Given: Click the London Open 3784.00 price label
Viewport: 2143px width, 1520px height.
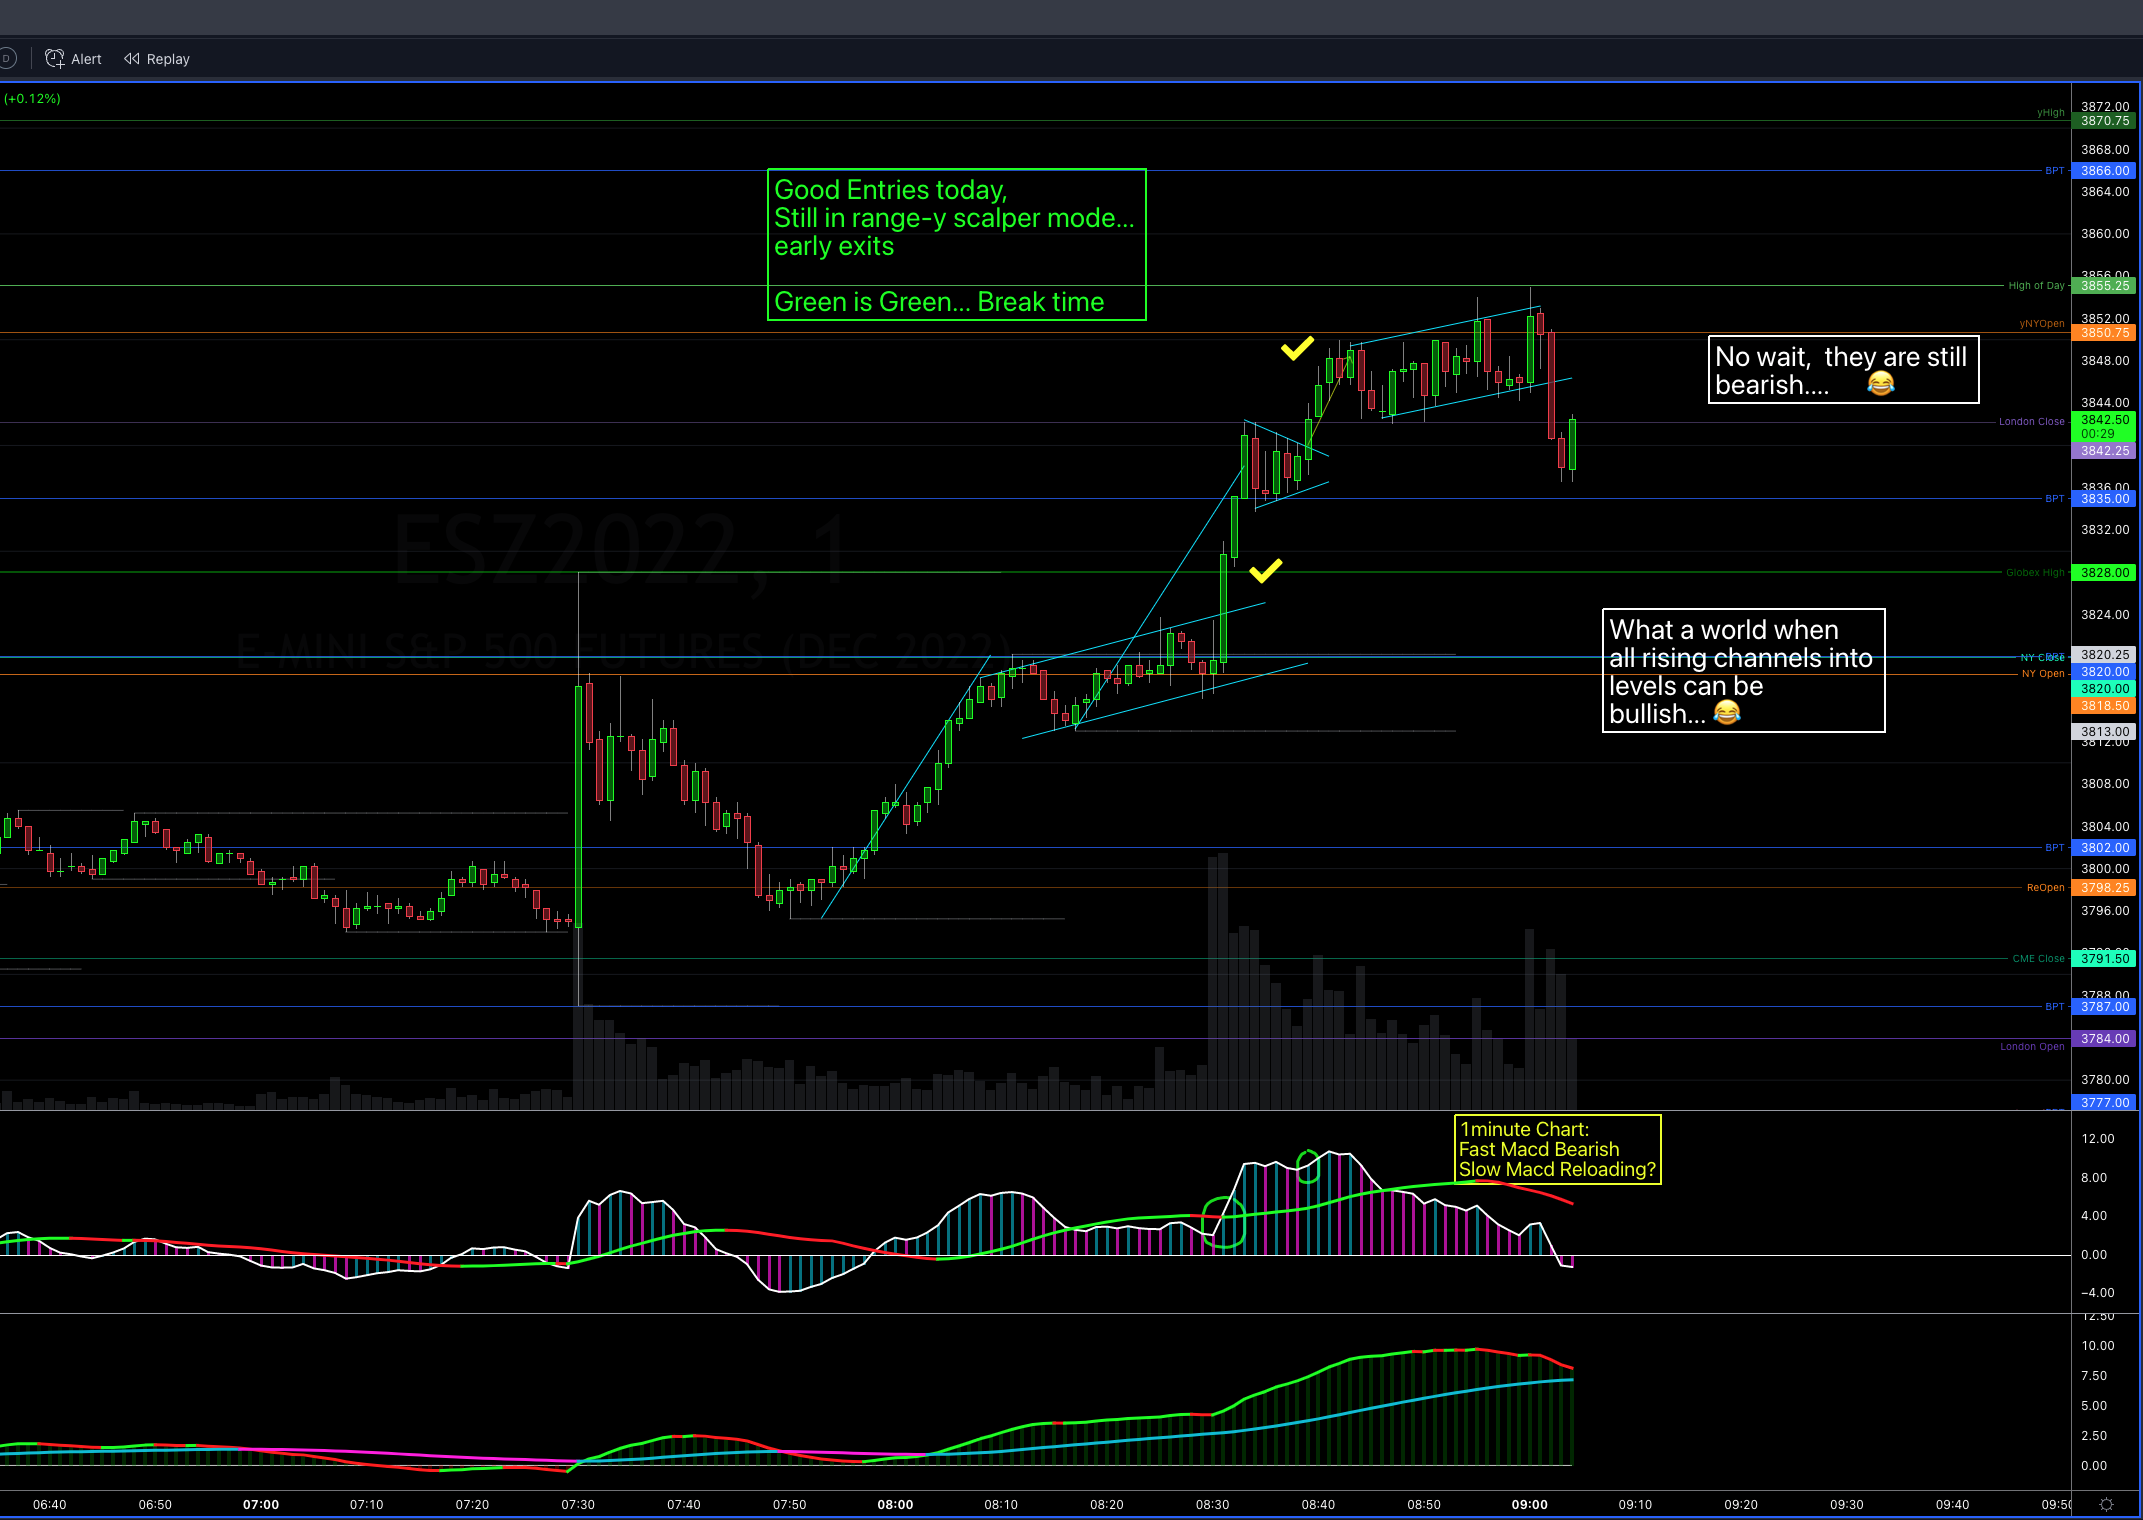Looking at the screenshot, I should coord(2104,1039).
